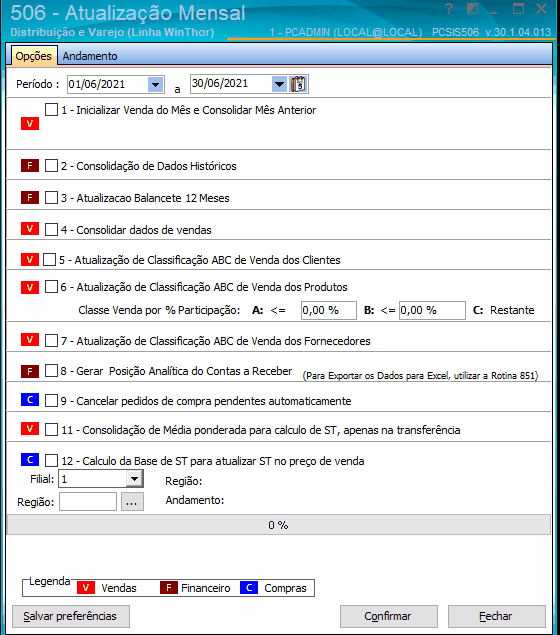
Task: Click the class A percentage field
Action: [x=329, y=310]
